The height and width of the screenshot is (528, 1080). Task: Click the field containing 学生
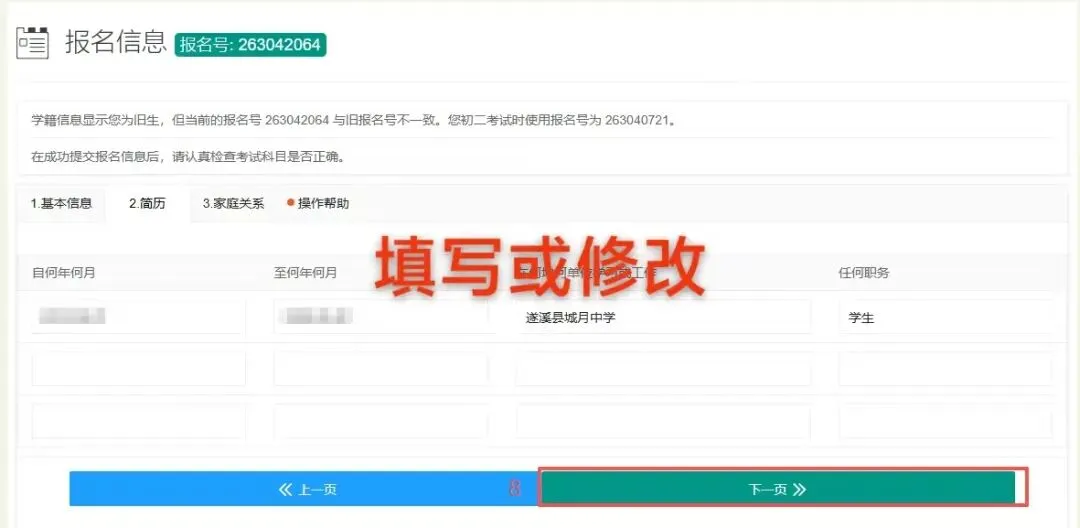pos(945,317)
